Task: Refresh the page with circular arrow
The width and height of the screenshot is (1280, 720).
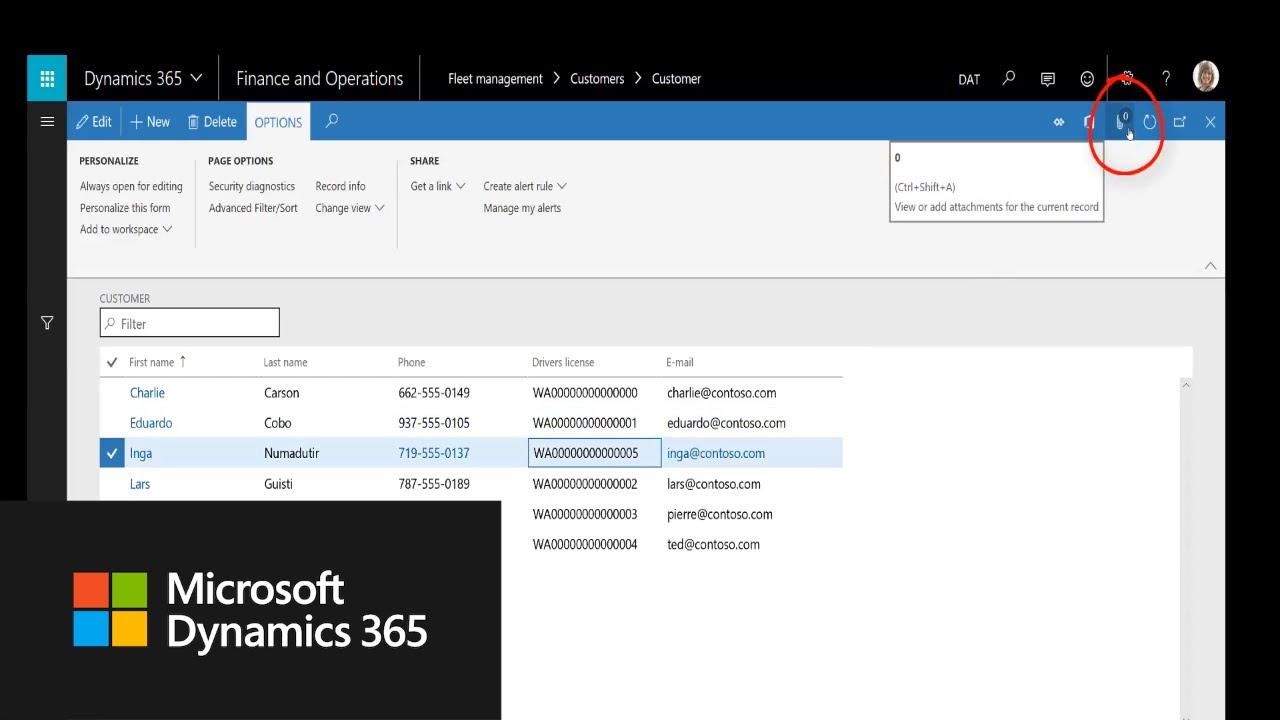Action: coord(1150,122)
